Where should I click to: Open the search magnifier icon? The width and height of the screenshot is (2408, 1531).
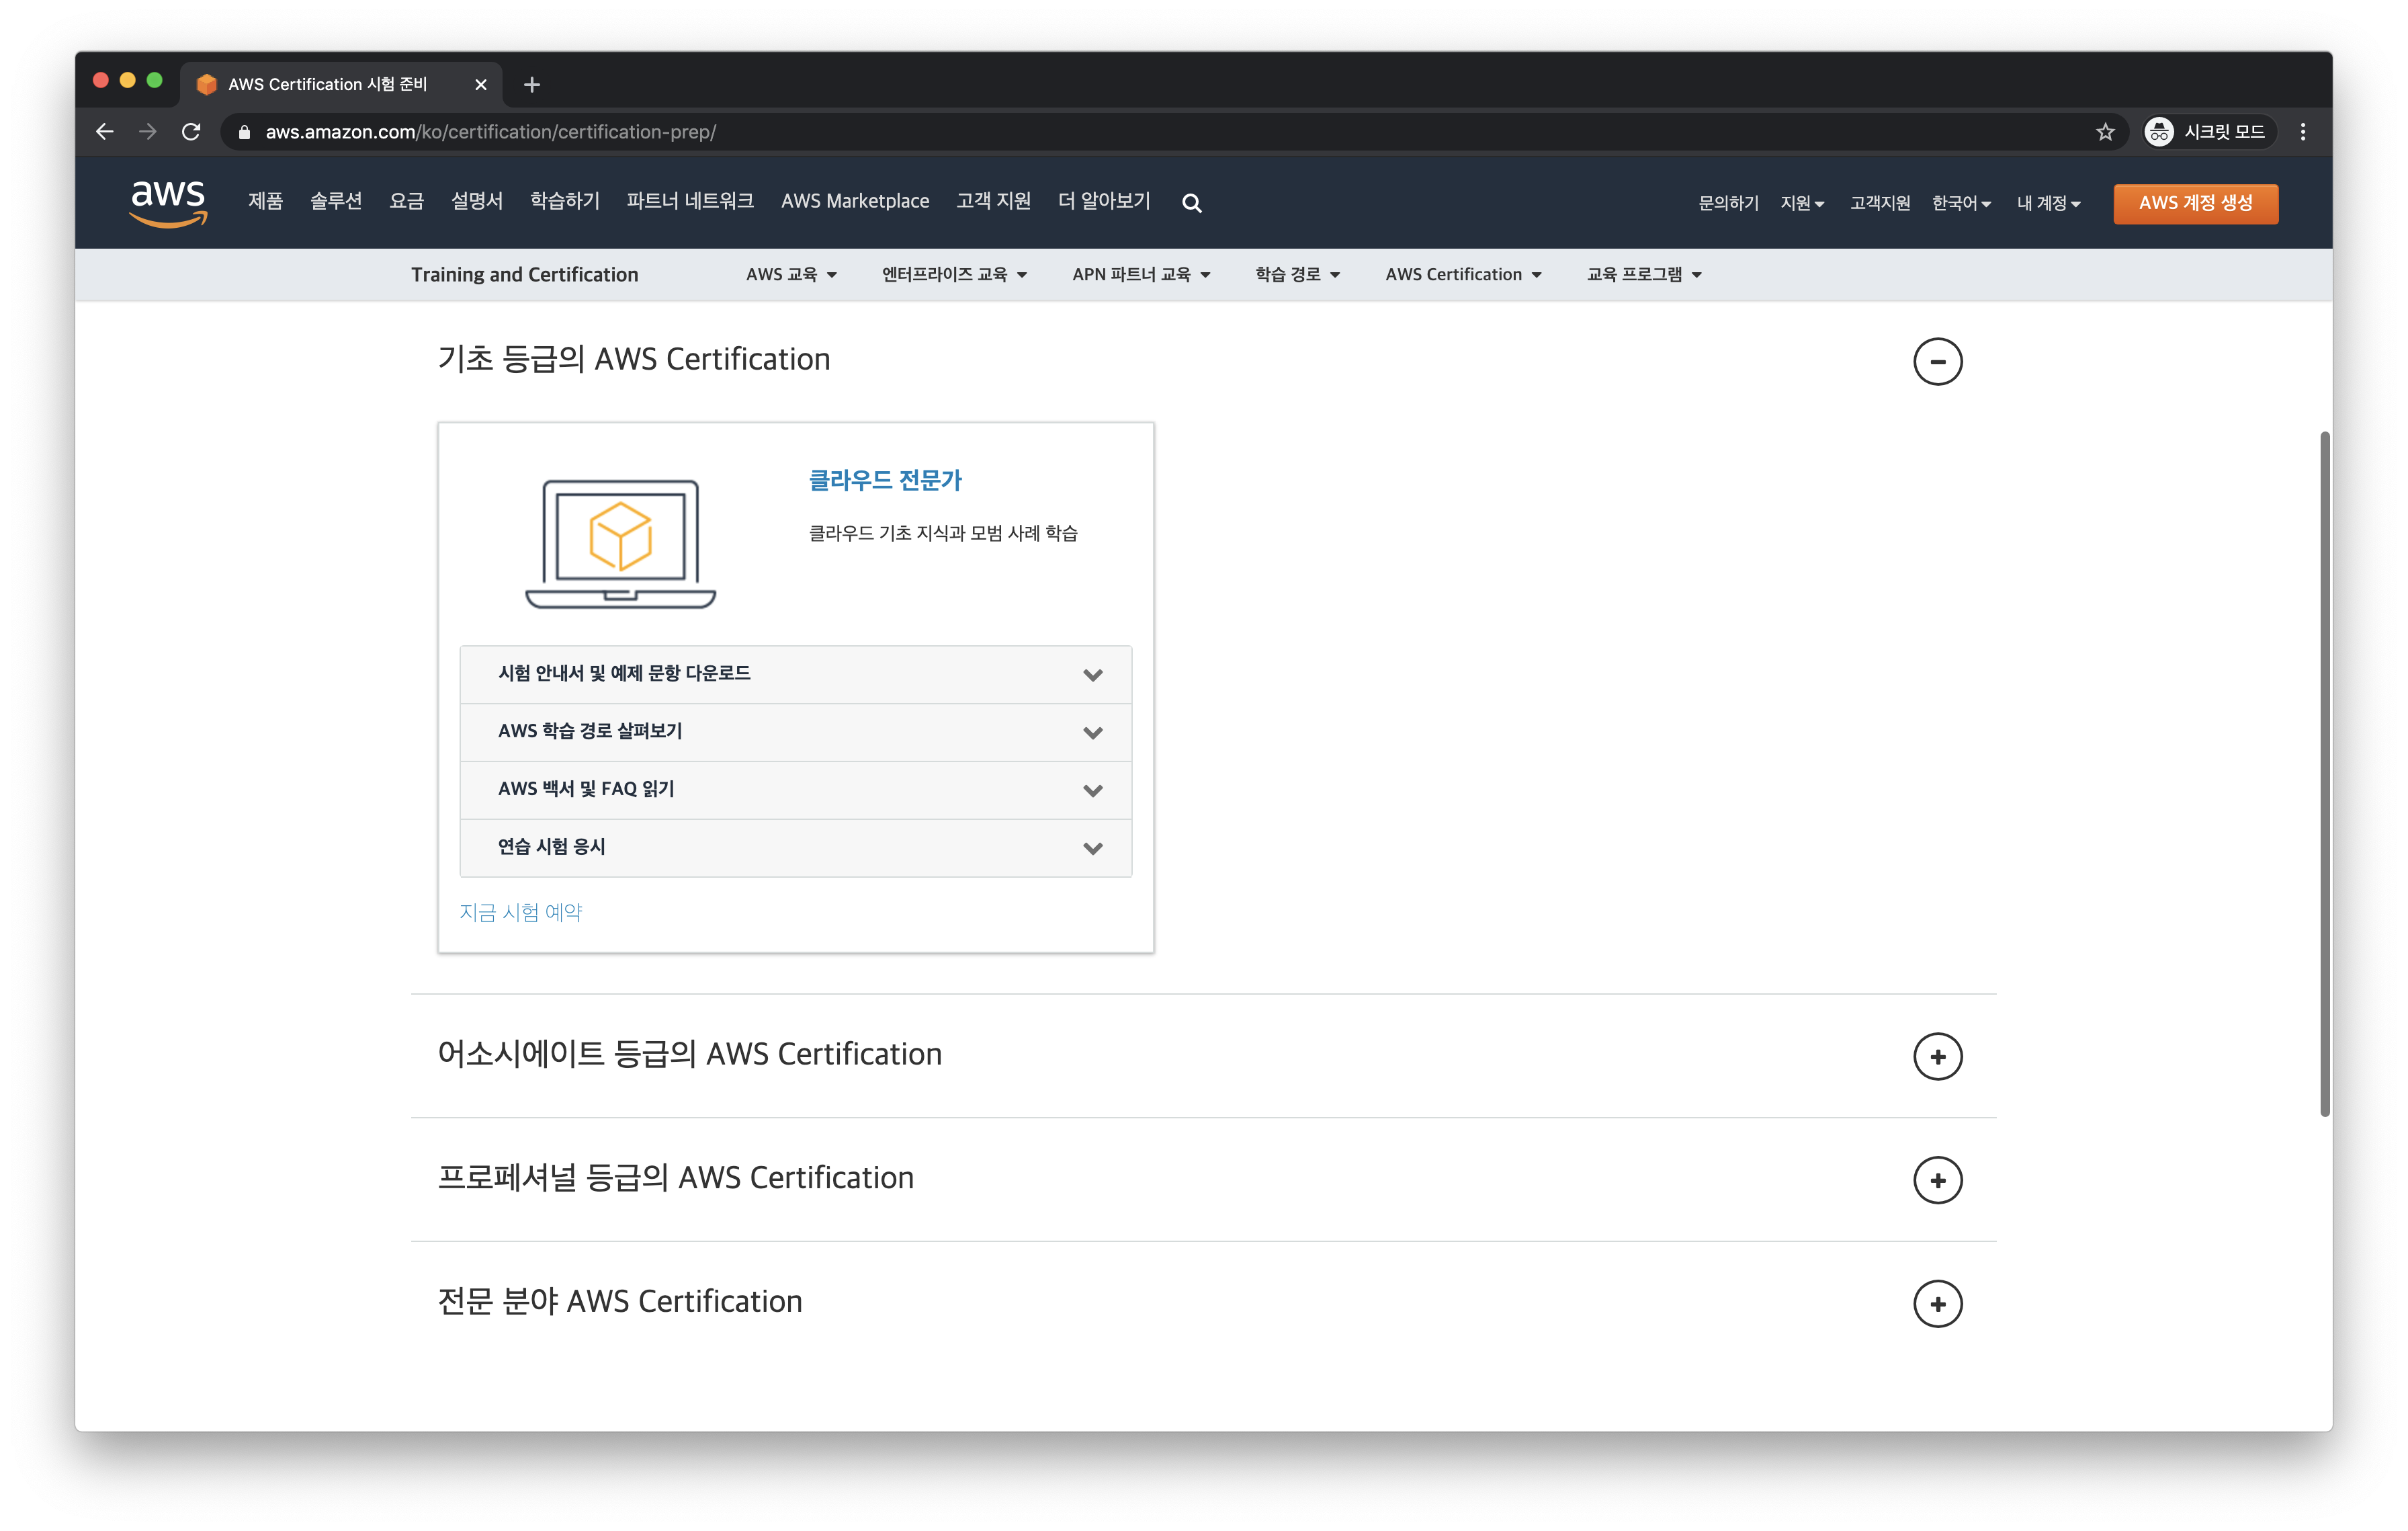point(1191,203)
